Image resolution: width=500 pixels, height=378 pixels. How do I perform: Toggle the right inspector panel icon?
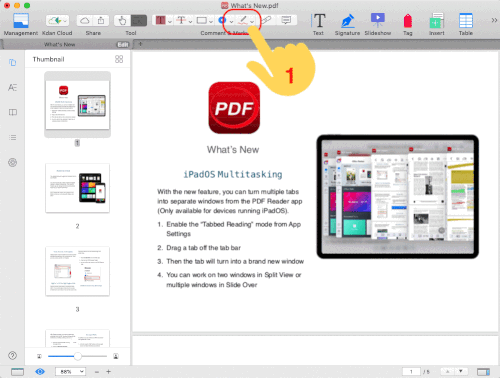[x=483, y=372]
